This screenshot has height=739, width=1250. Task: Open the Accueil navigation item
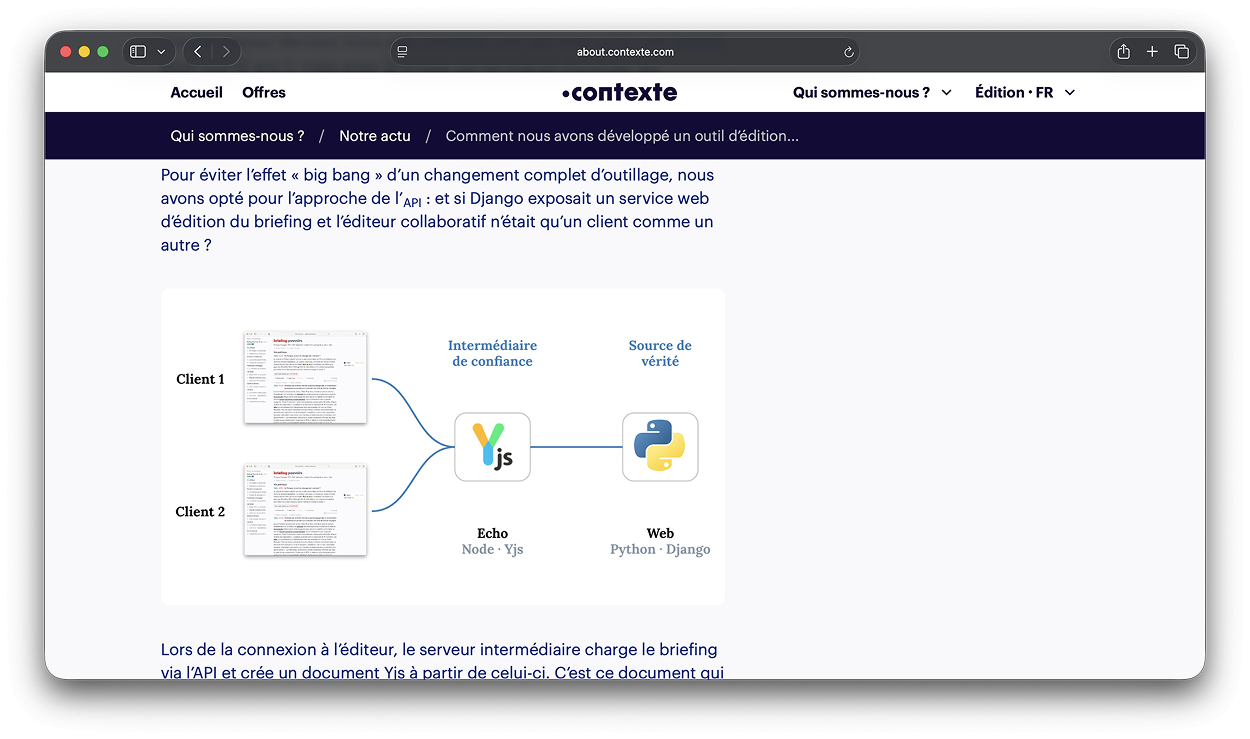point(196,92)
